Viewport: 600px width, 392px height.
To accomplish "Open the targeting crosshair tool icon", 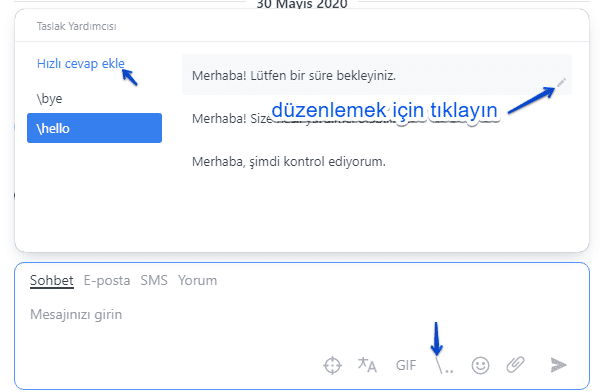I will (x=332, y=365).
